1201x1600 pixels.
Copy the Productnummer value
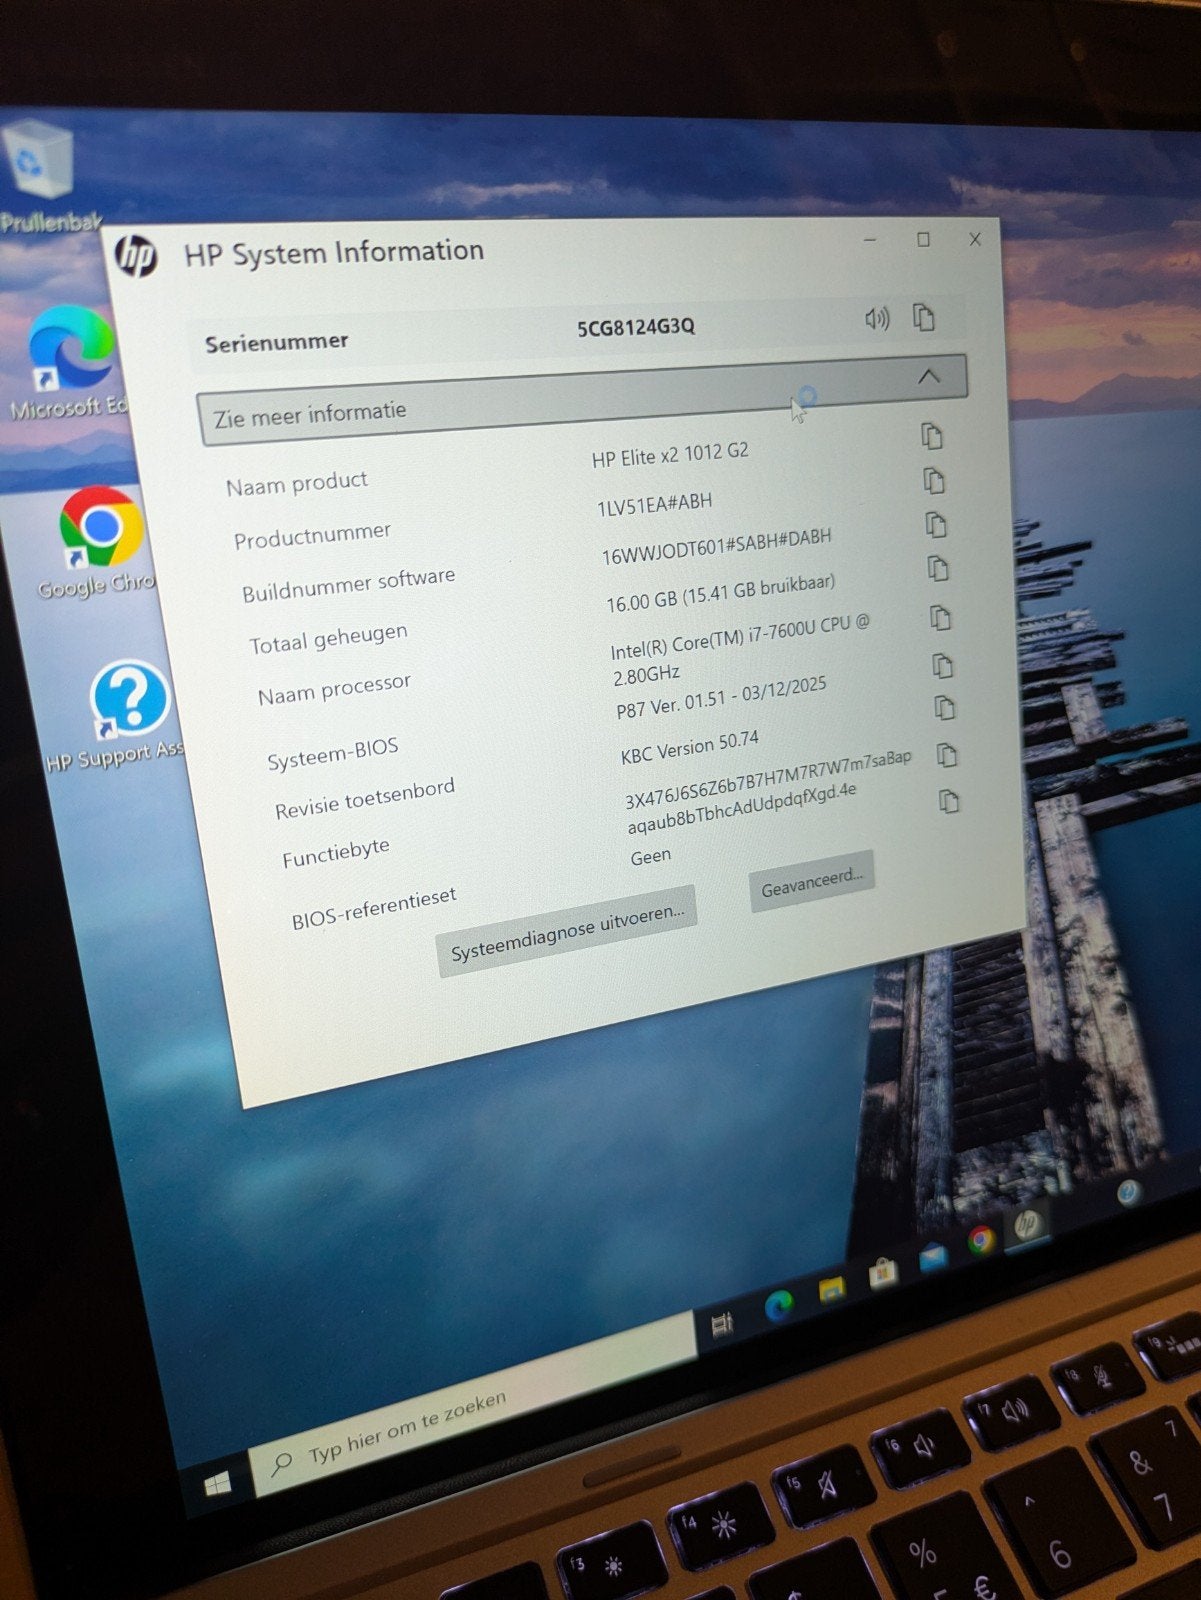pos(934,480)
